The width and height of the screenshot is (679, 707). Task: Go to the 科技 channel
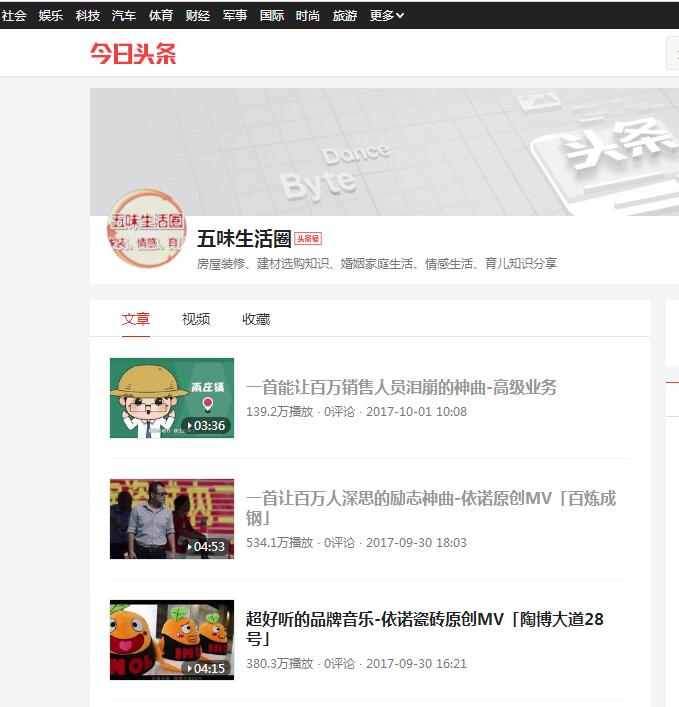(88, 15)
